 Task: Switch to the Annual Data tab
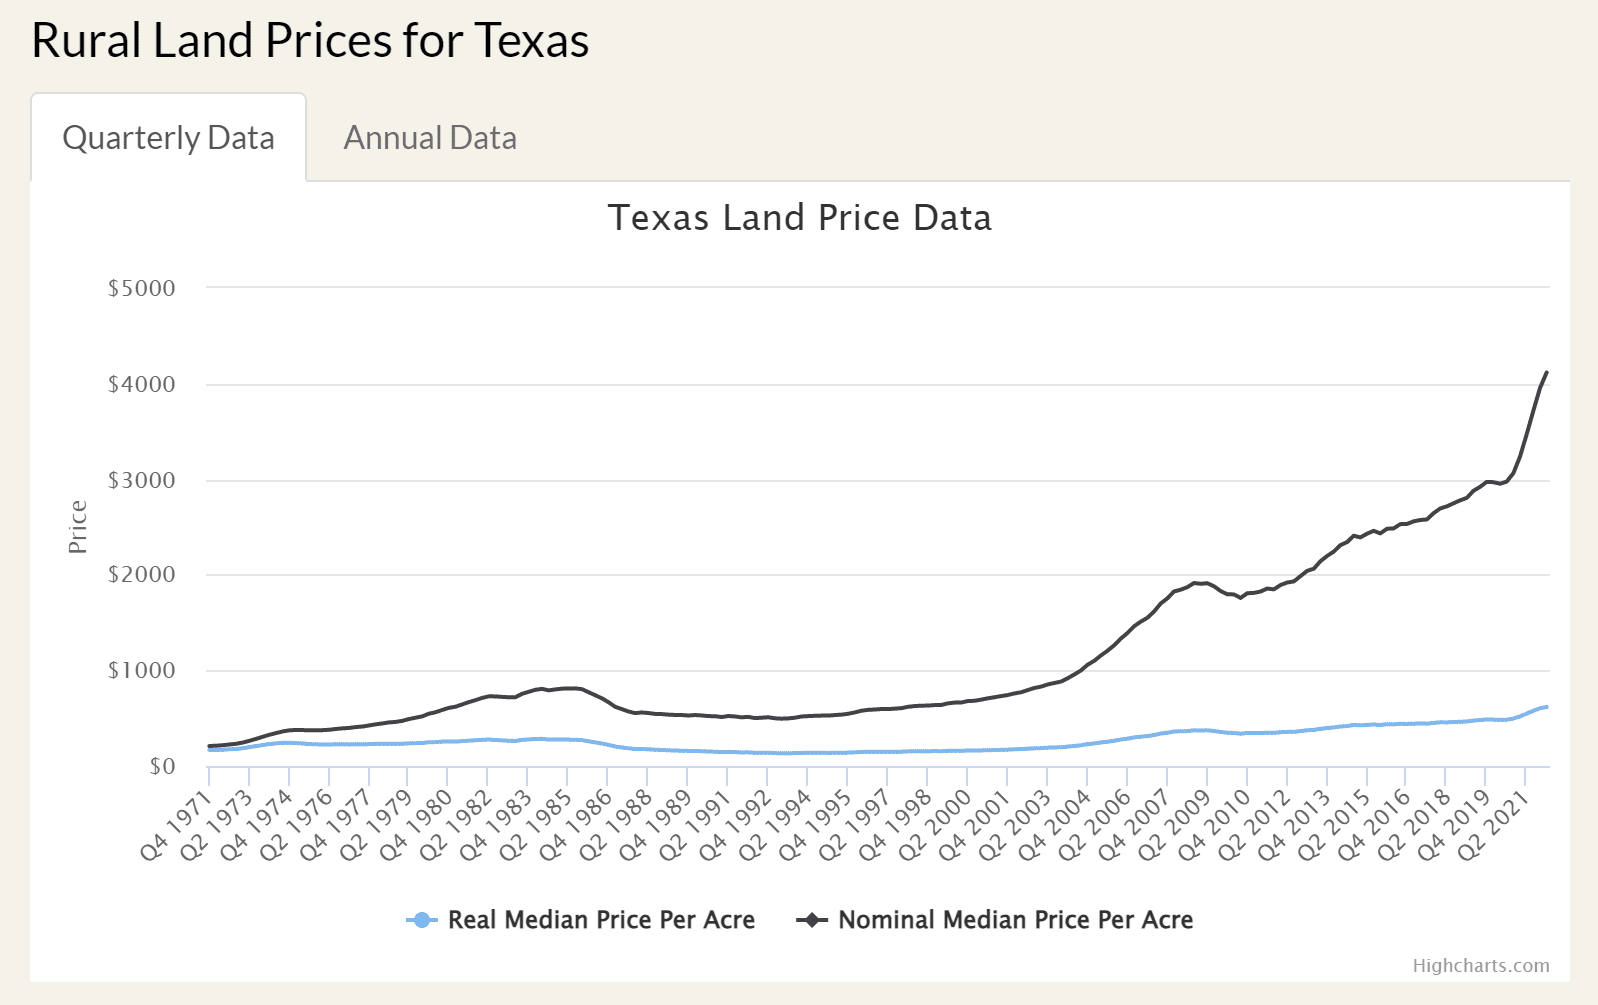click(x=430, y=138)
